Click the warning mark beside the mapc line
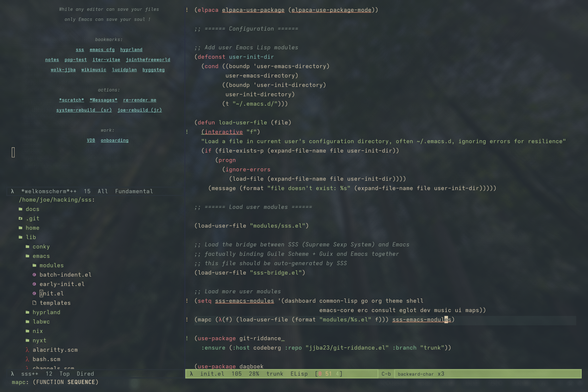Image resolution: width=588 pixels, height=392 pixels. coord(187,319)
